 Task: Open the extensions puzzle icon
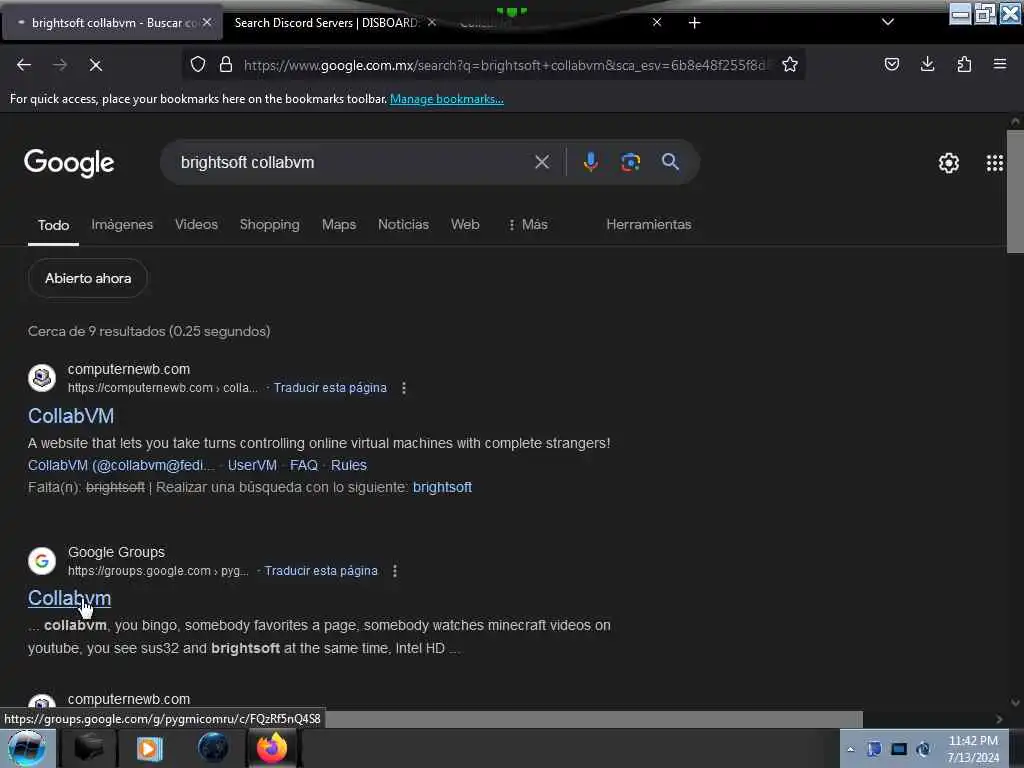[964, 64]
